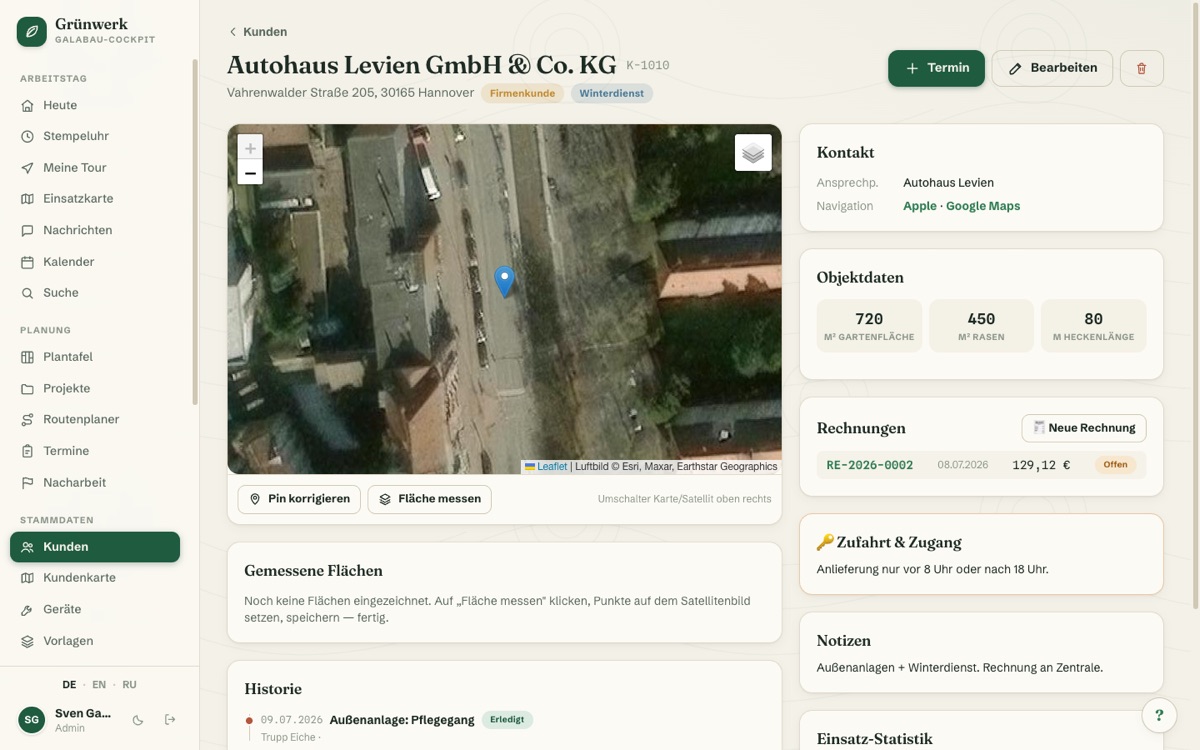Open Suche in the sidebar
This screenshot has height=750, width=1200.
click(x=95, y=293)
